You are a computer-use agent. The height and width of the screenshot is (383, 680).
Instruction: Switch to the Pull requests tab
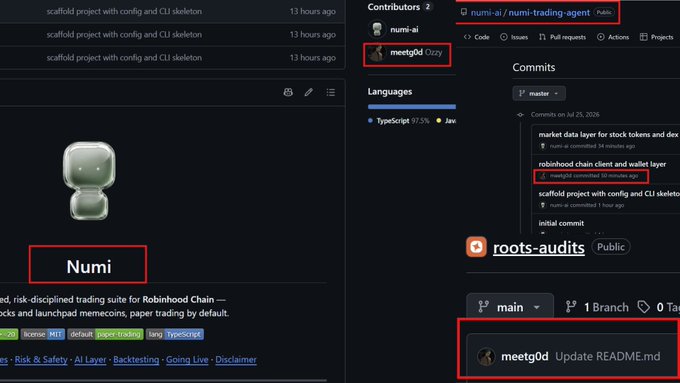562,37
